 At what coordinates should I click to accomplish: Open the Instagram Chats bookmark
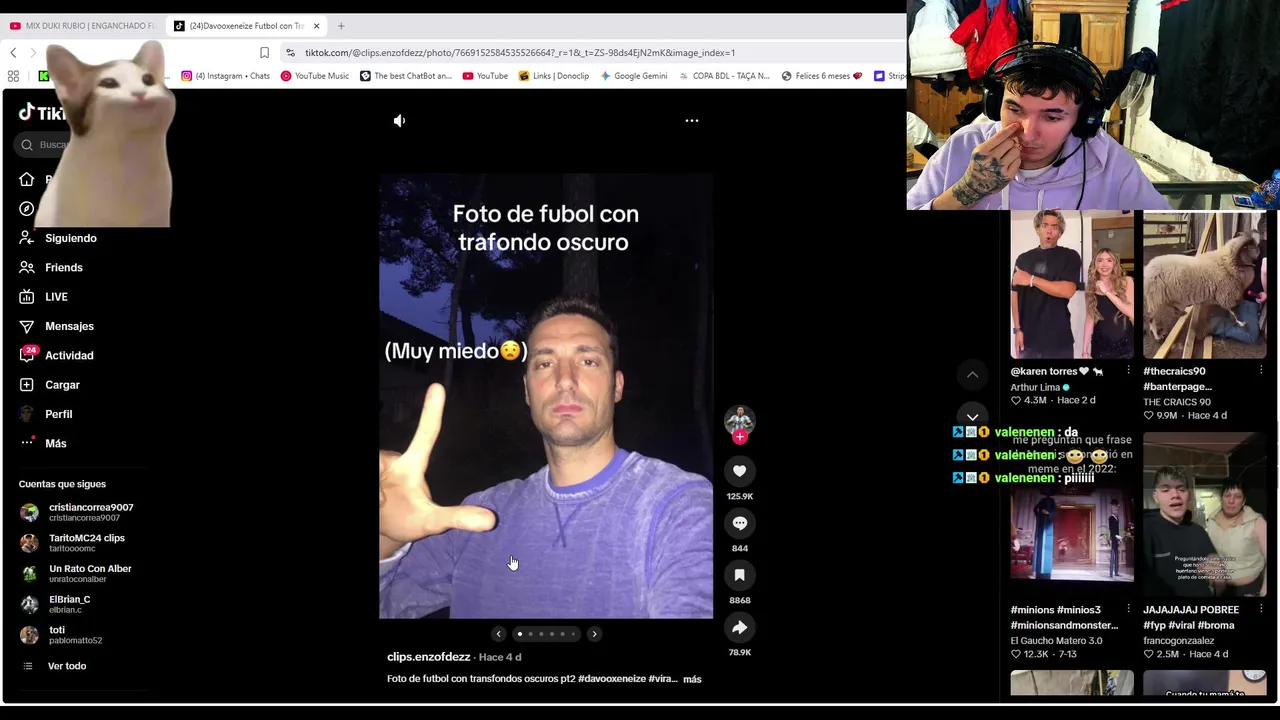225,76
